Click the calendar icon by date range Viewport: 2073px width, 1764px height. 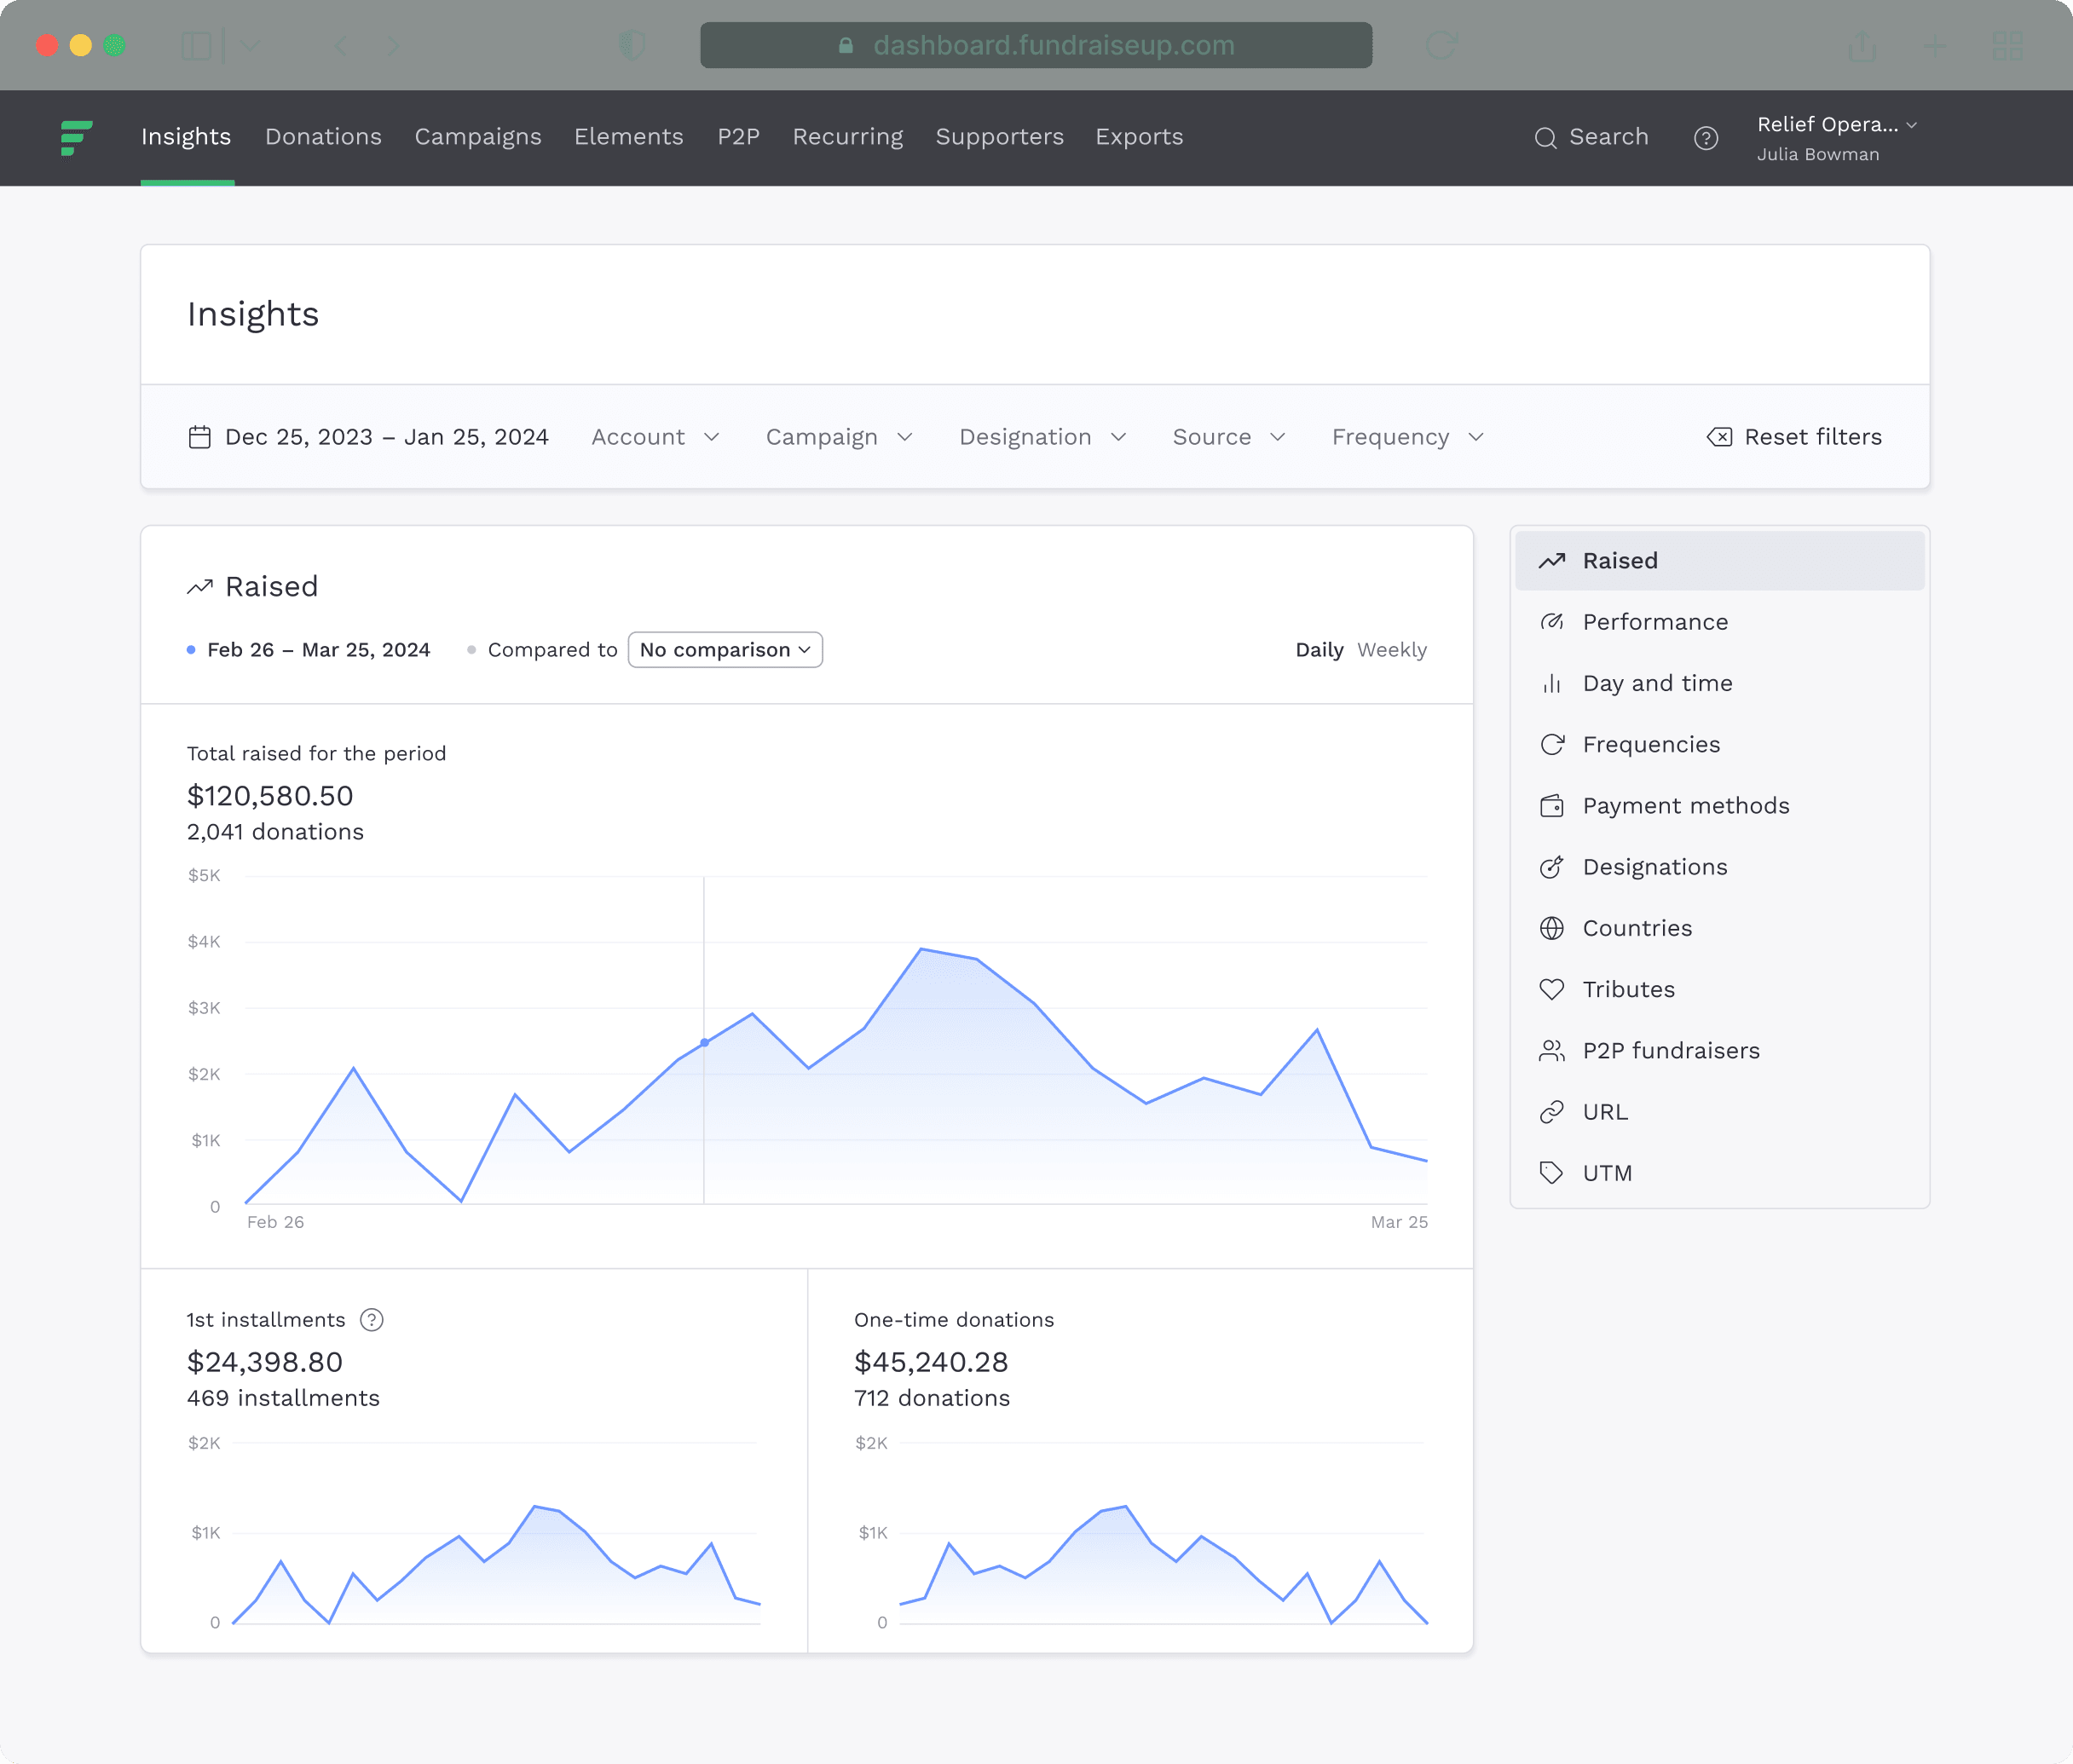[x=200, y=437]
